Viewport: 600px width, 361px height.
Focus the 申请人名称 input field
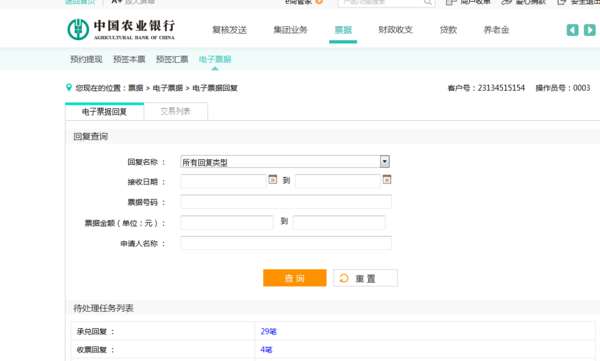tap(286, 243)
